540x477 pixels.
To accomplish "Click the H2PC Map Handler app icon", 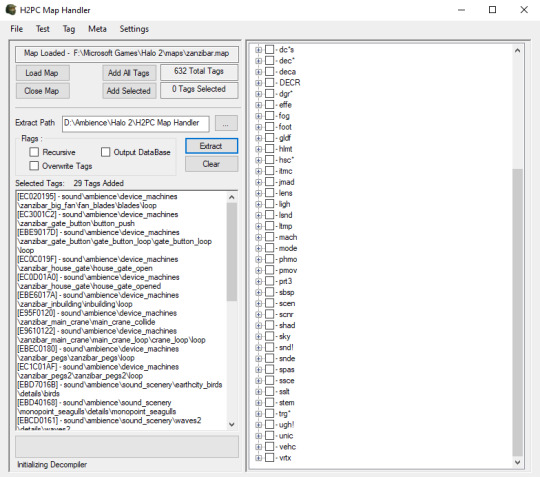I will click(11, 10).
